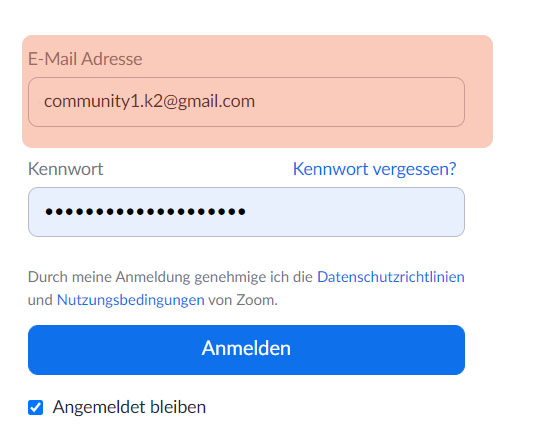
Task: Select the forgotten password recovery link
Action: point(374,169)
